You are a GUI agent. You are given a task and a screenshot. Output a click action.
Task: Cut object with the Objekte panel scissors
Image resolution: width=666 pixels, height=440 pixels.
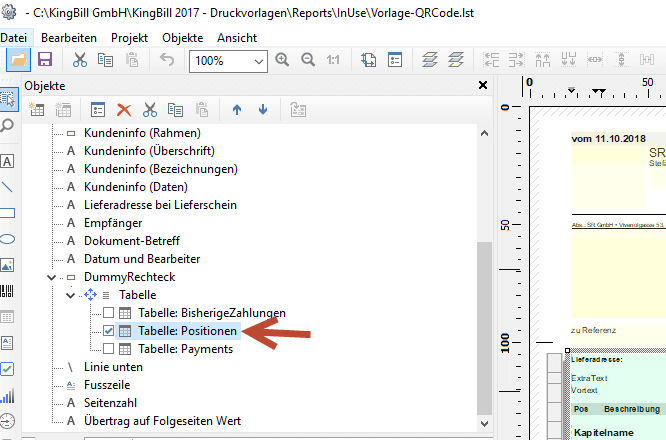point(150,110)
